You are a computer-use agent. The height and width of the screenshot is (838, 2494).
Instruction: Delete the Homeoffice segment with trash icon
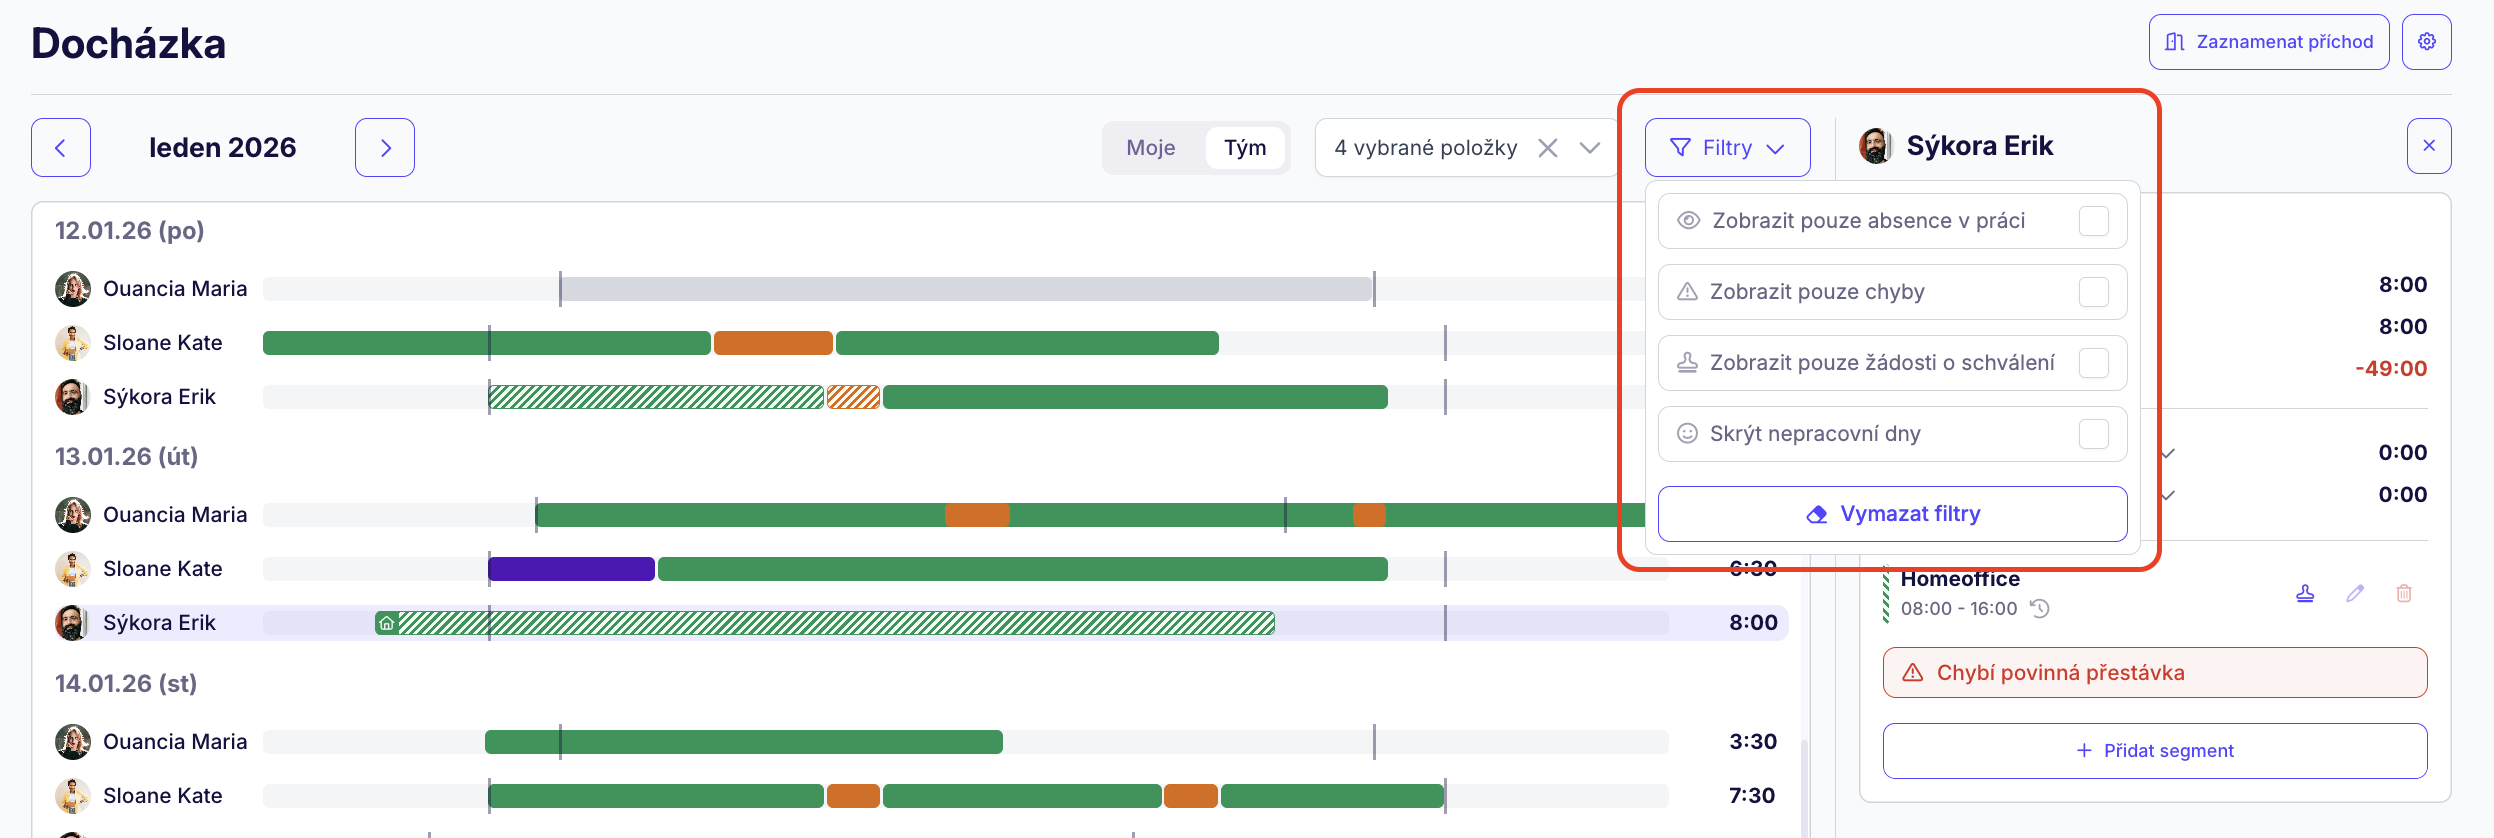pyautogui.click(x=2404, y=593)
